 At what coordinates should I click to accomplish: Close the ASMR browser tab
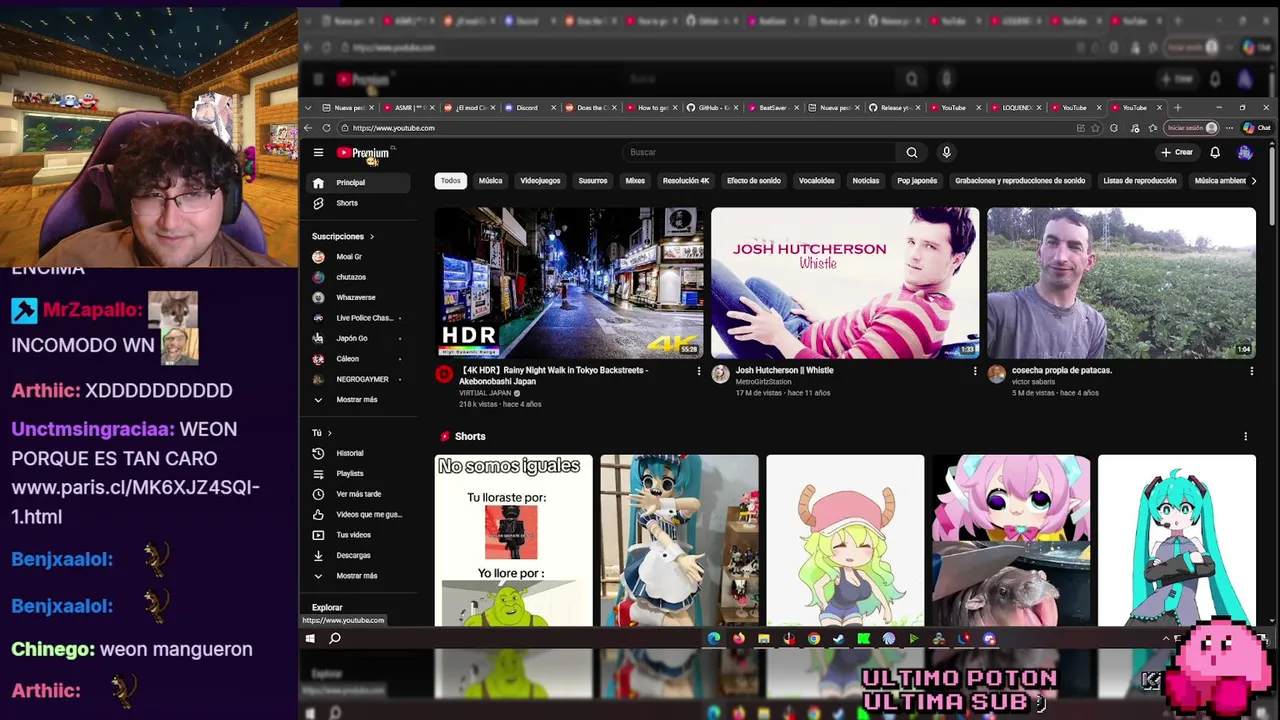pos(431,108)
